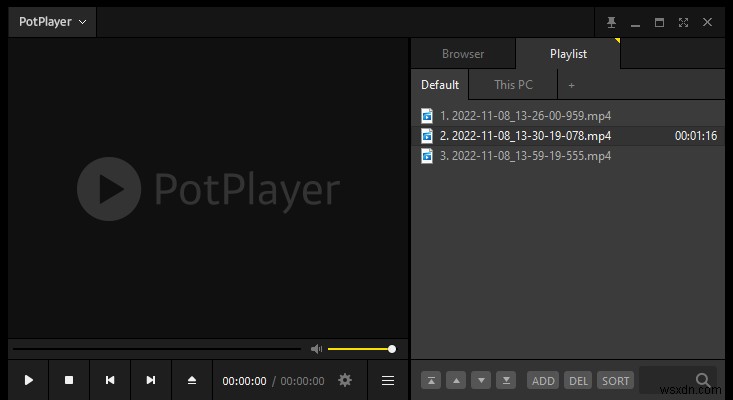The width and height of the screenshot is (733, 400).
Task: Click the current time 00:00:00 display
Action: (x=244, y=381)
